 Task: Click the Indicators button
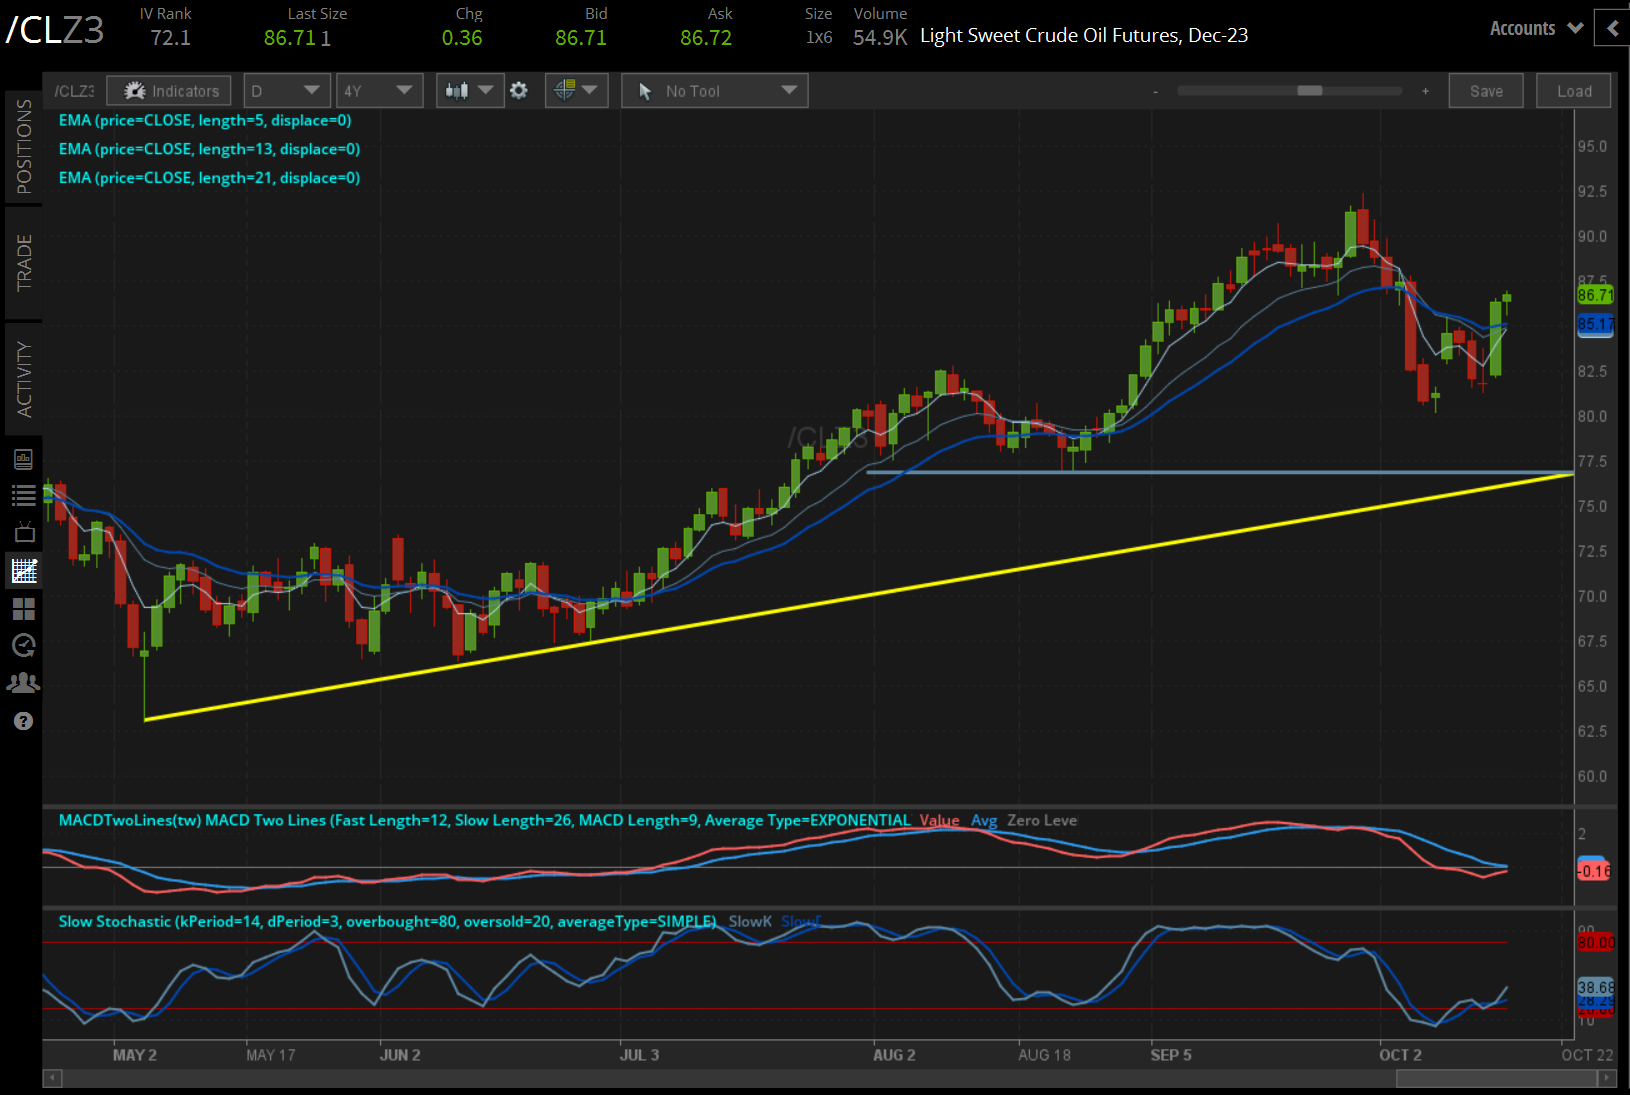(x=169, y=91)
